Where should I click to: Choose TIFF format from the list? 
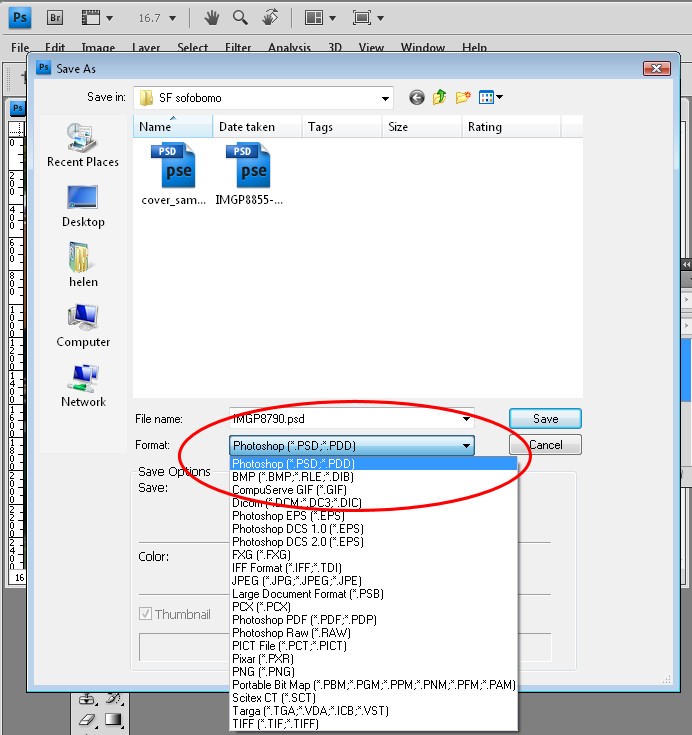coord(374,724)
